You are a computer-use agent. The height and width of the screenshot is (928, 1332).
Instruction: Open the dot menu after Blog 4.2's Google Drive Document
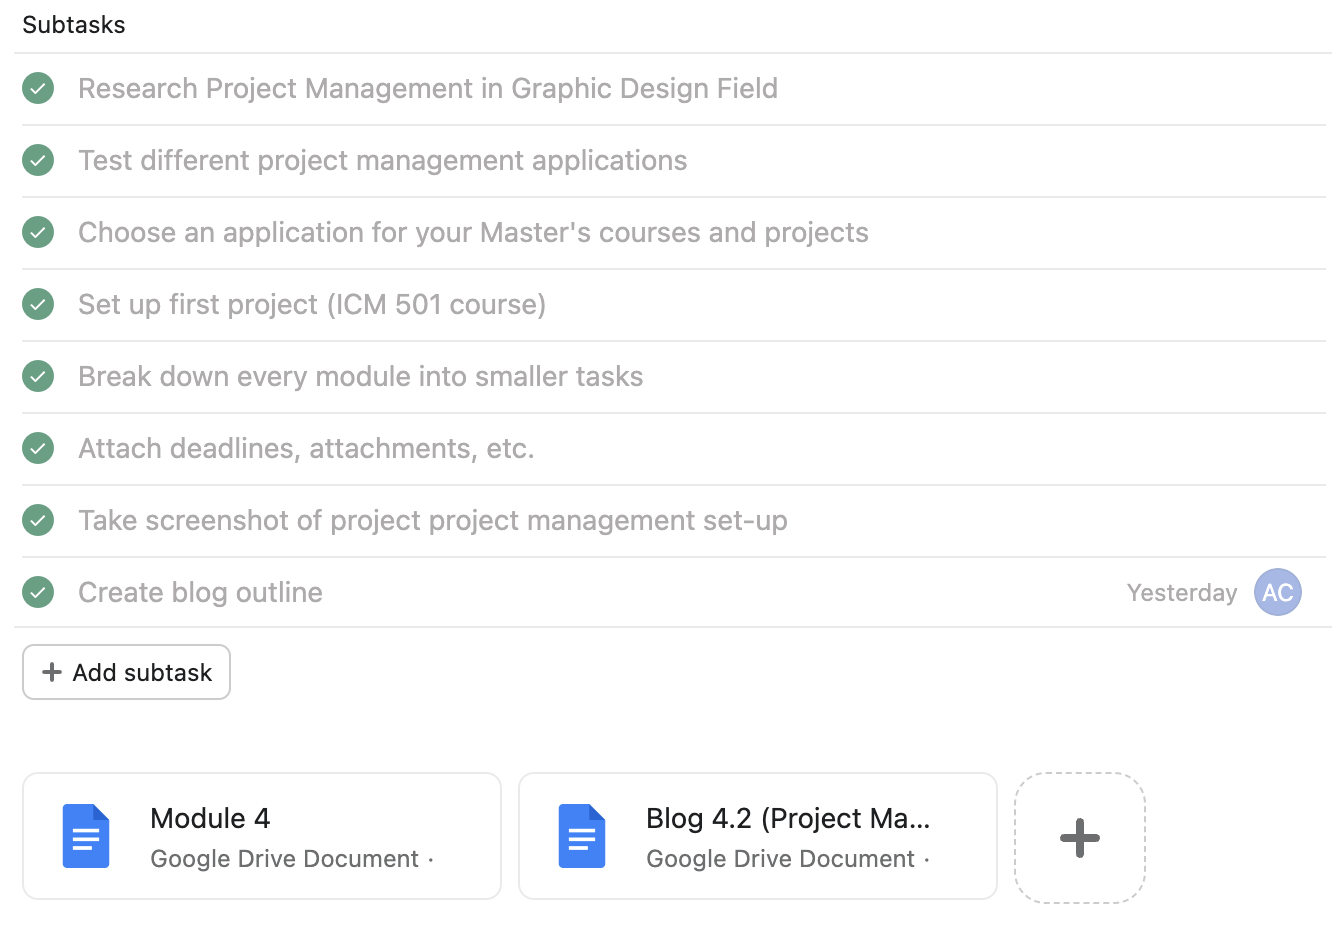click(927, 858)
